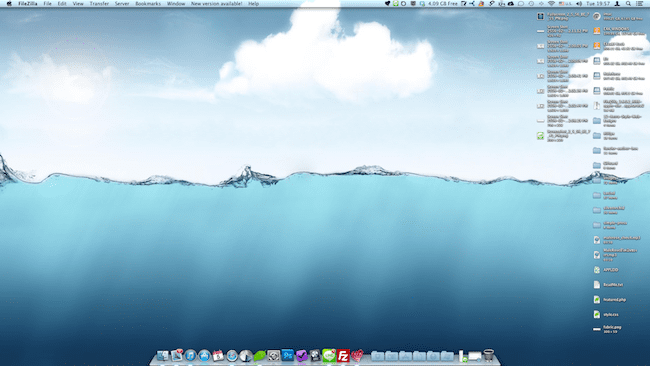Open the first folder stack in the Dock
The image size is (650, 366).
pos(378,356)
